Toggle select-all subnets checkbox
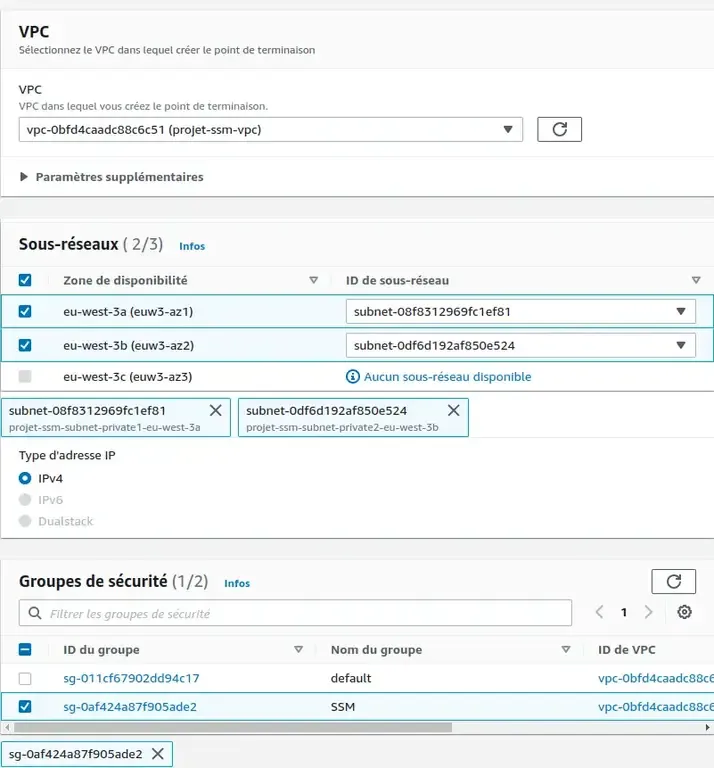This screenshot has height=768, width=714. coord(25,280)
